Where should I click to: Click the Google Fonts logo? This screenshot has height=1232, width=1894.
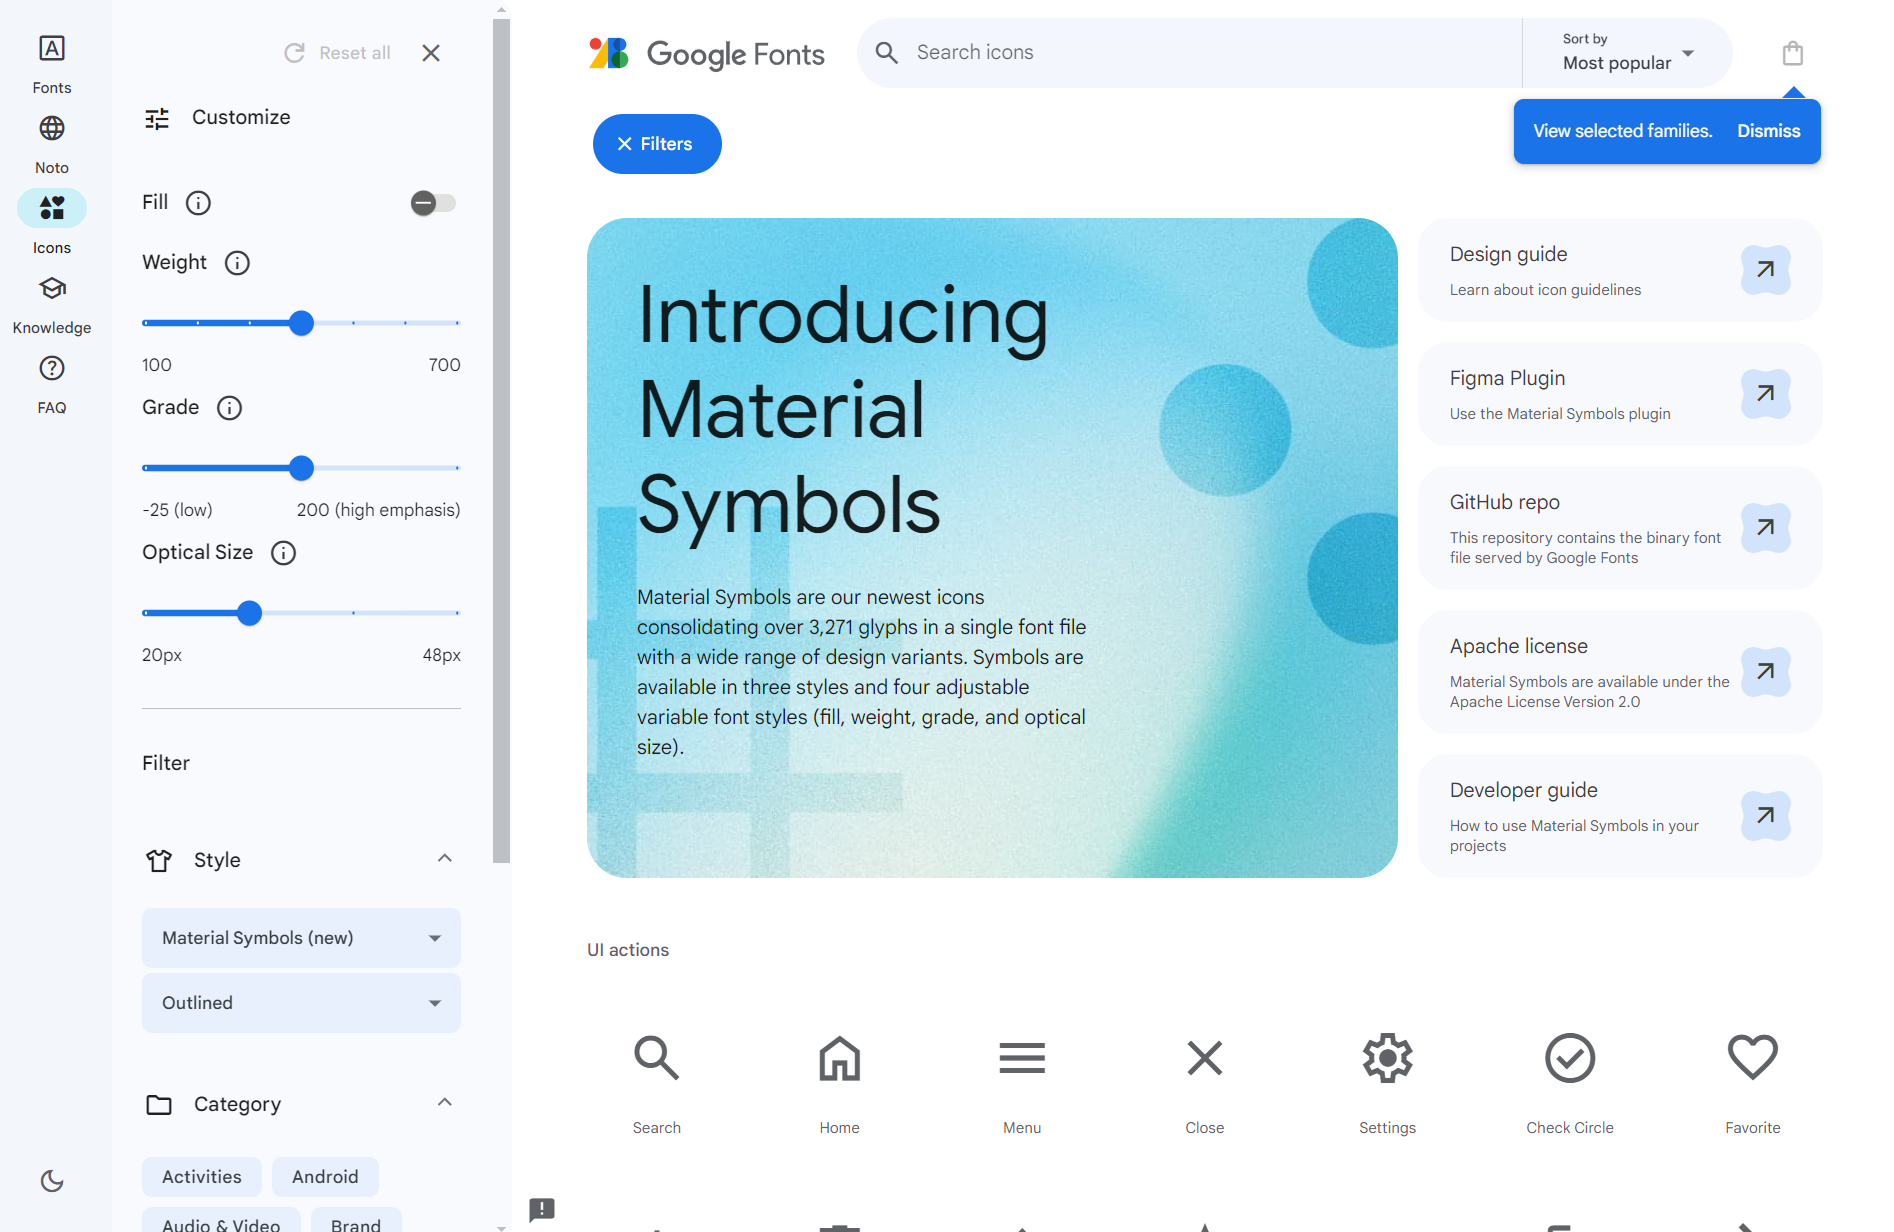(707, 53)
